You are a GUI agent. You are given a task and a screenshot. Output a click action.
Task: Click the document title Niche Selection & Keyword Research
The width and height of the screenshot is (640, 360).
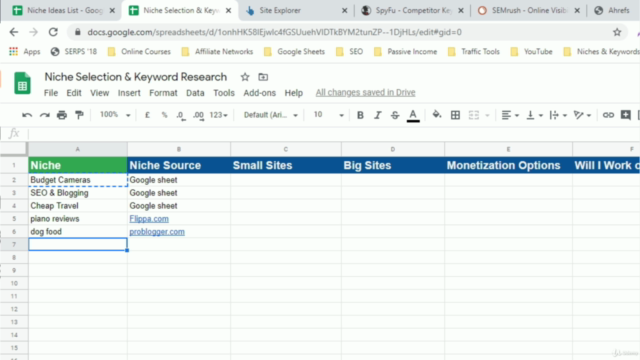click(x=136, y=77)
